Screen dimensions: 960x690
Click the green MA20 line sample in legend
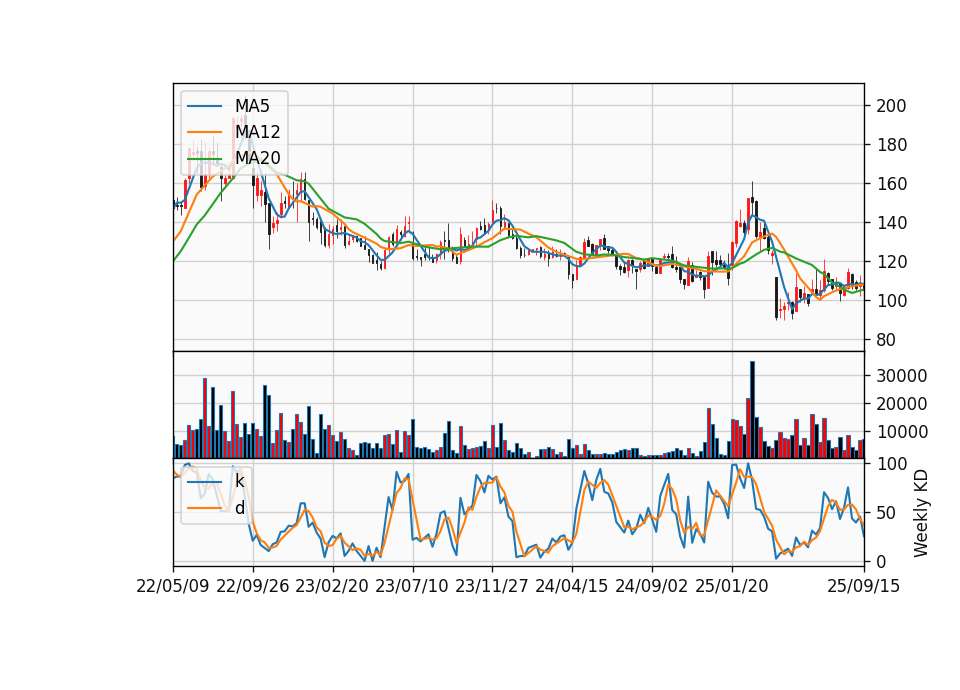[204, 158]
